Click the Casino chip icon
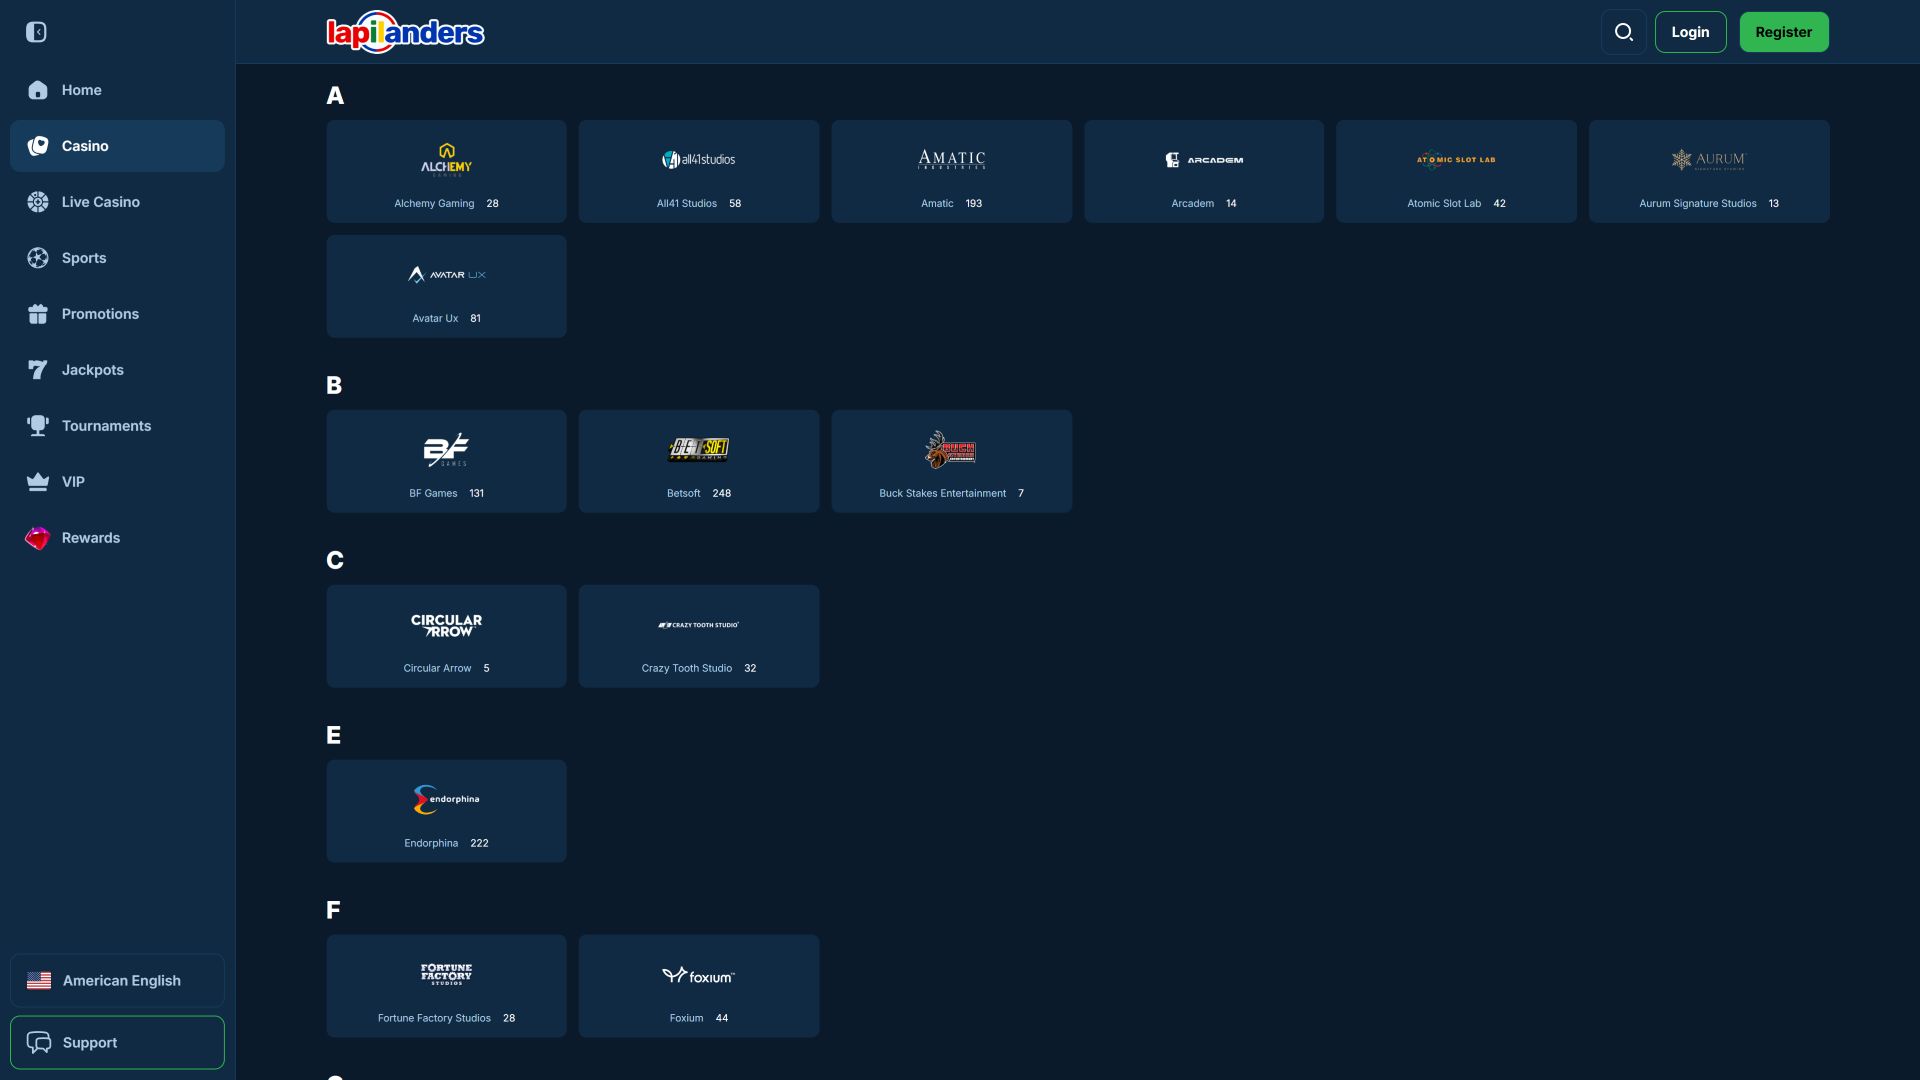 [38, 146]
